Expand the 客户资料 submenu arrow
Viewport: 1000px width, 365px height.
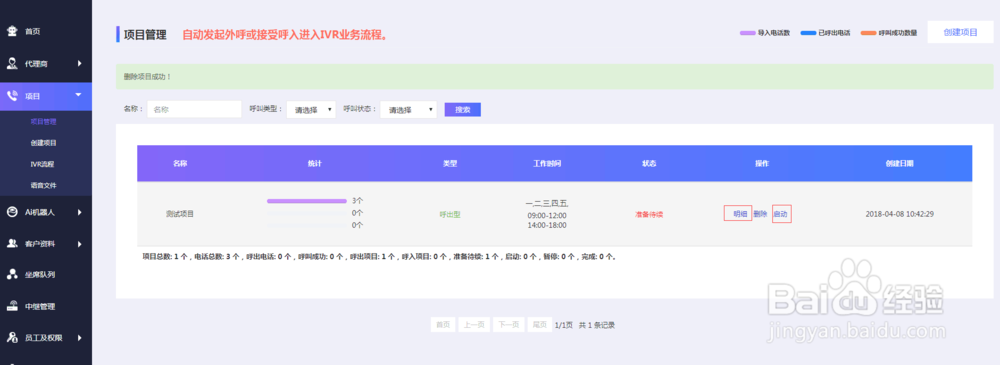[x=80, y=243]
